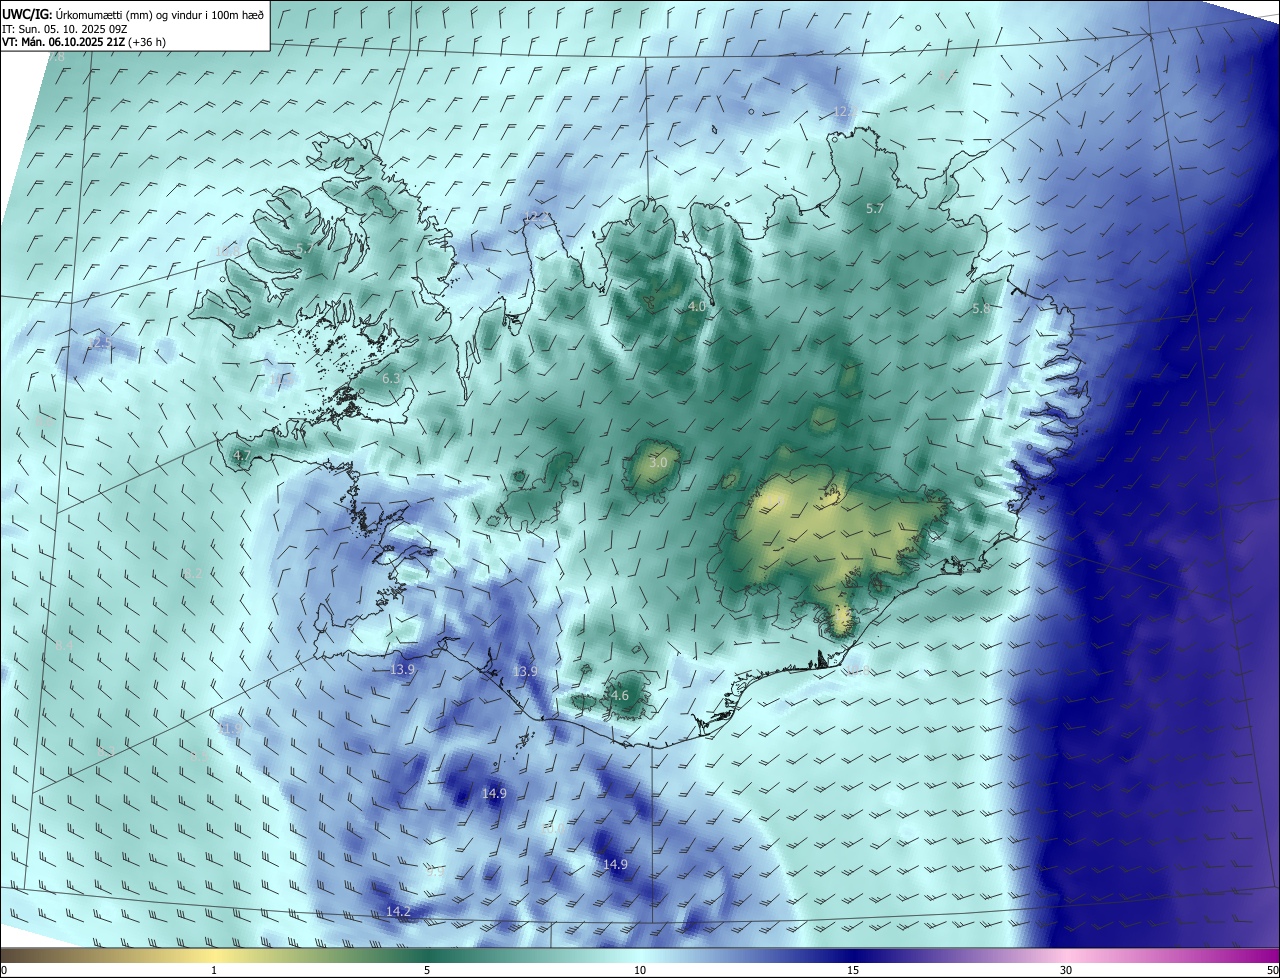This screenshot has height=978, width=1280.
Task: Click the "2.5" value label over the sea
Action: 101,342
